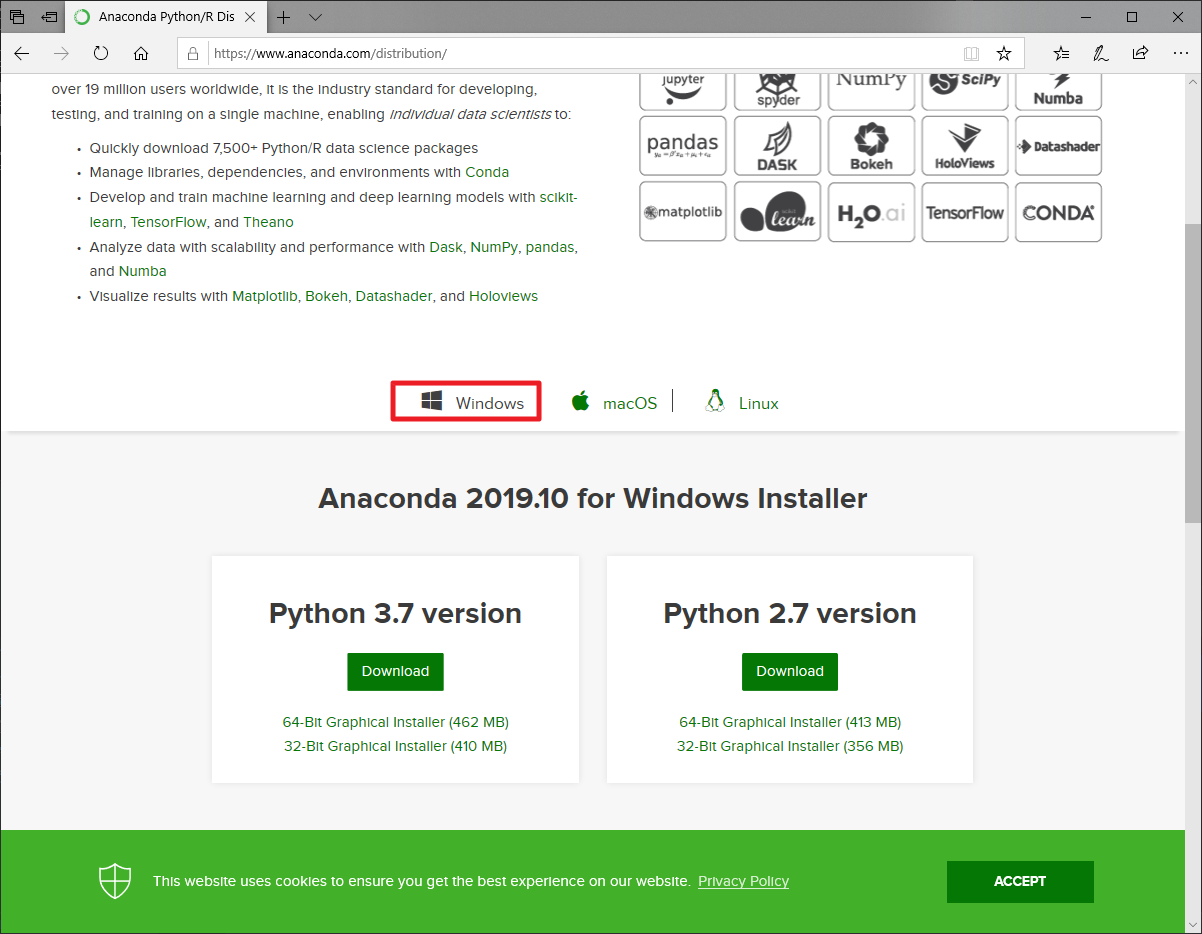Select the Linux installer tab
Screen dimensions: 1202x934
click(x=741, y=403)
